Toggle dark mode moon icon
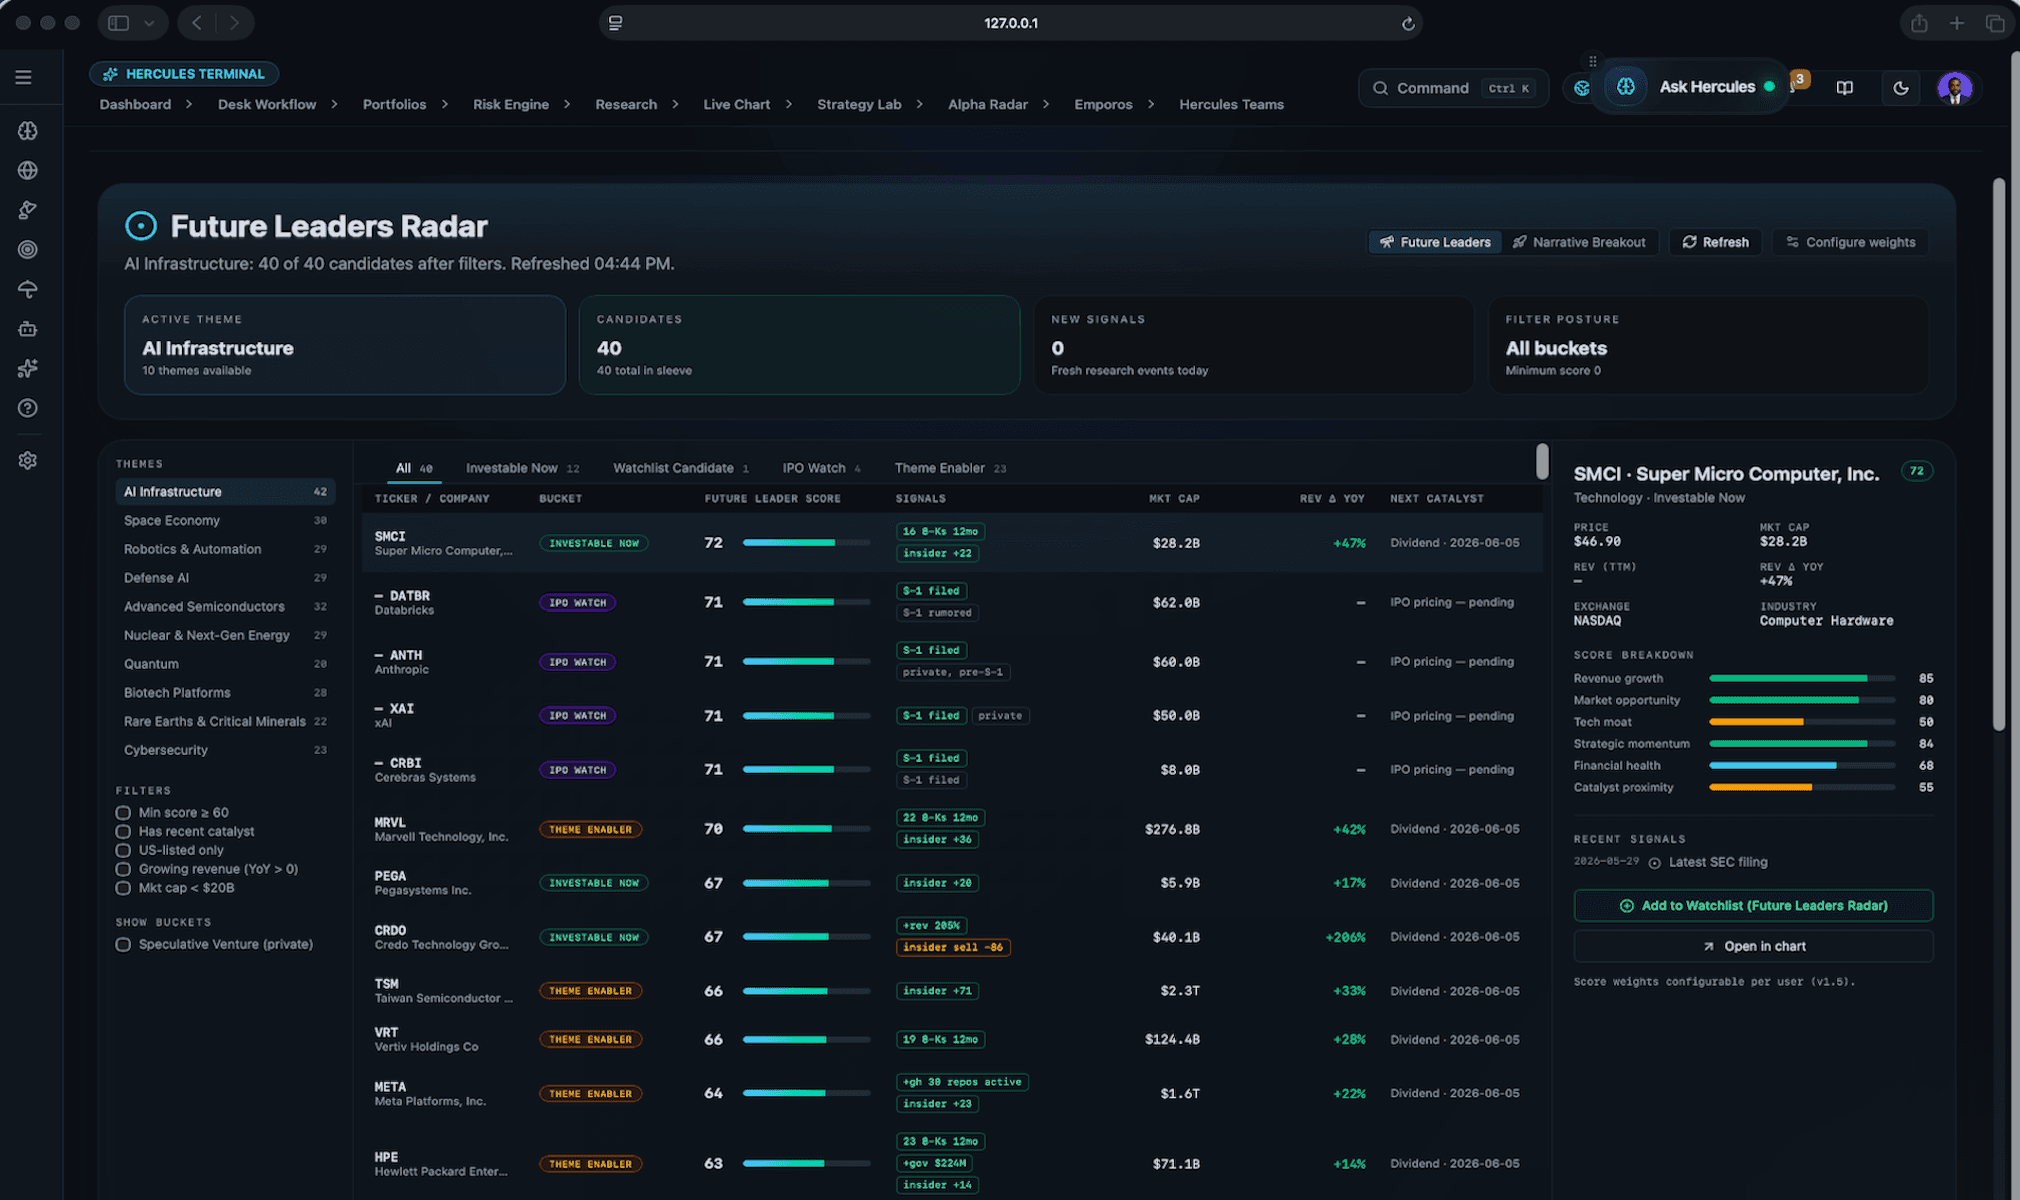 click(x=1900, y=88)
